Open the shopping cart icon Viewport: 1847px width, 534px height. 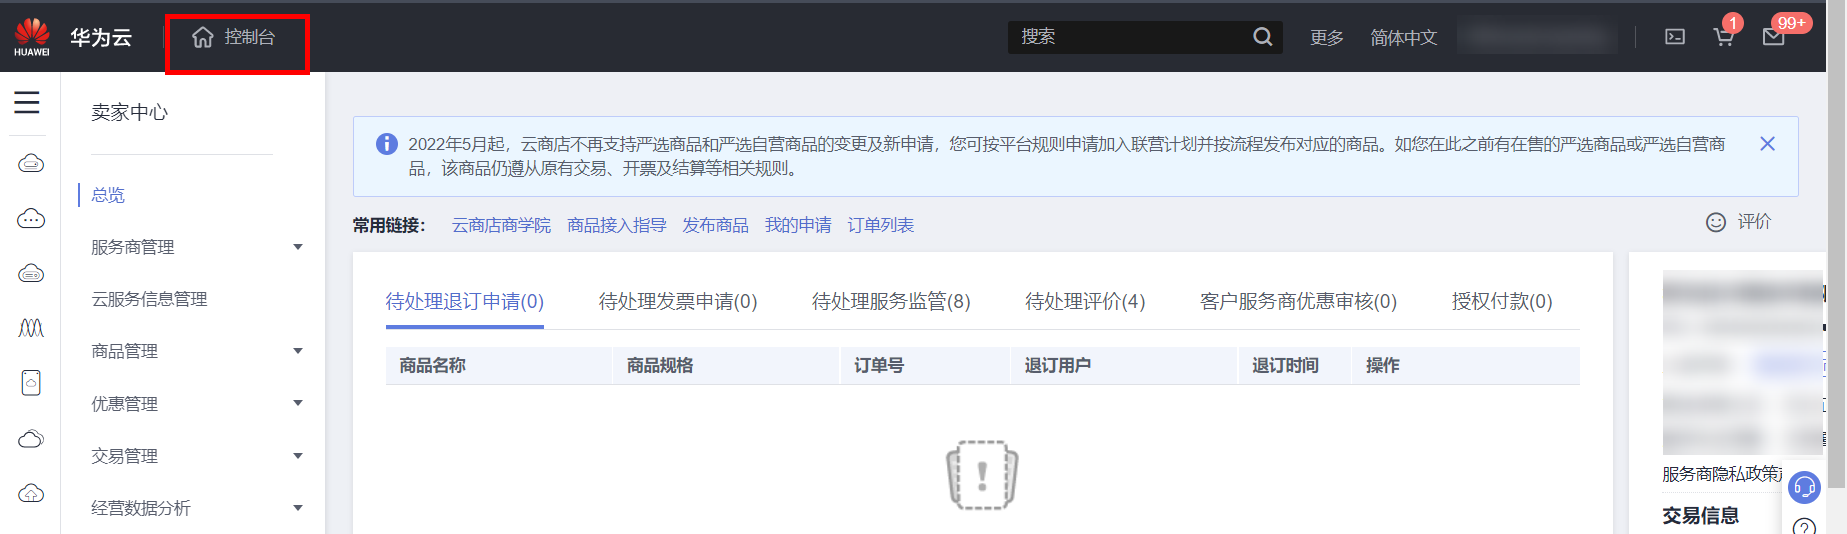click(x=1723, y=38)
